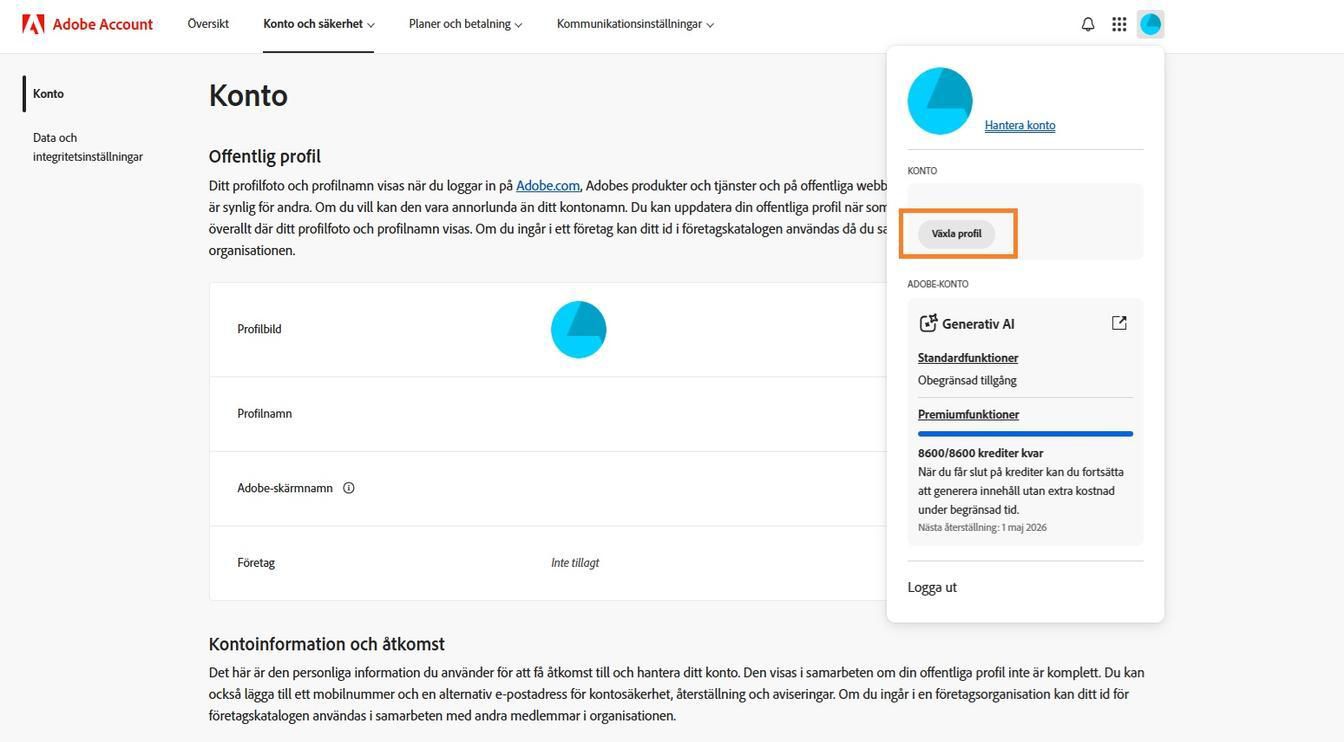Click the Profilbild avatar image
This screenshot has height=742, width=1344.
point(579,329)
